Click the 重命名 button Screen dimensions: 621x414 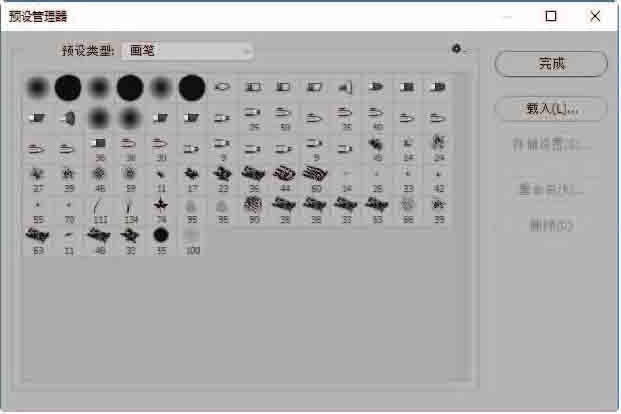pos(551,189)
